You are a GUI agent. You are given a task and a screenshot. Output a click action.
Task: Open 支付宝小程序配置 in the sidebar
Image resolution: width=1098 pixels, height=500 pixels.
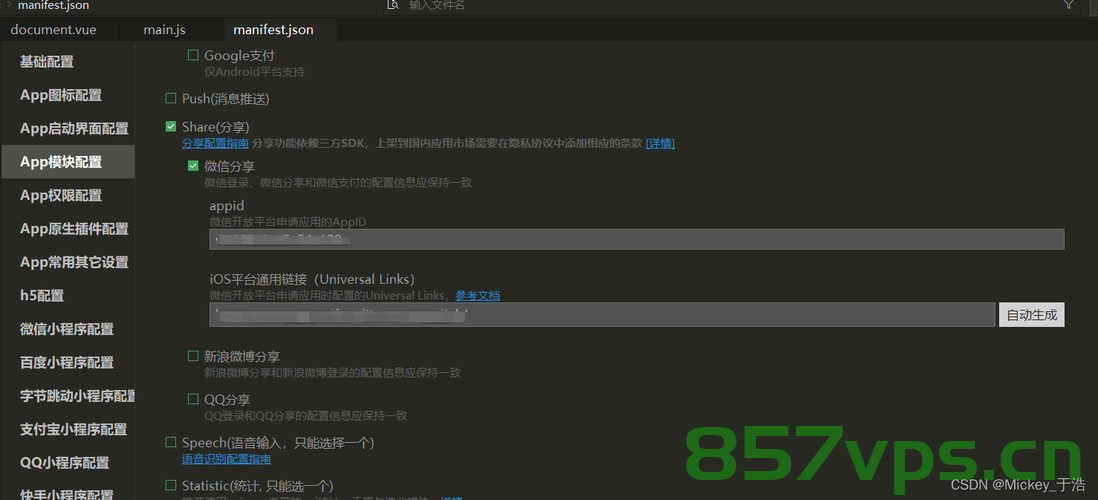click(x=74, y=429)
